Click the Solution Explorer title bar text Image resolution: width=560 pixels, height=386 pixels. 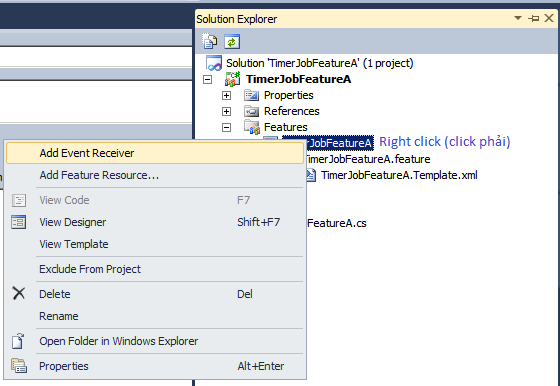coord(236,19)
